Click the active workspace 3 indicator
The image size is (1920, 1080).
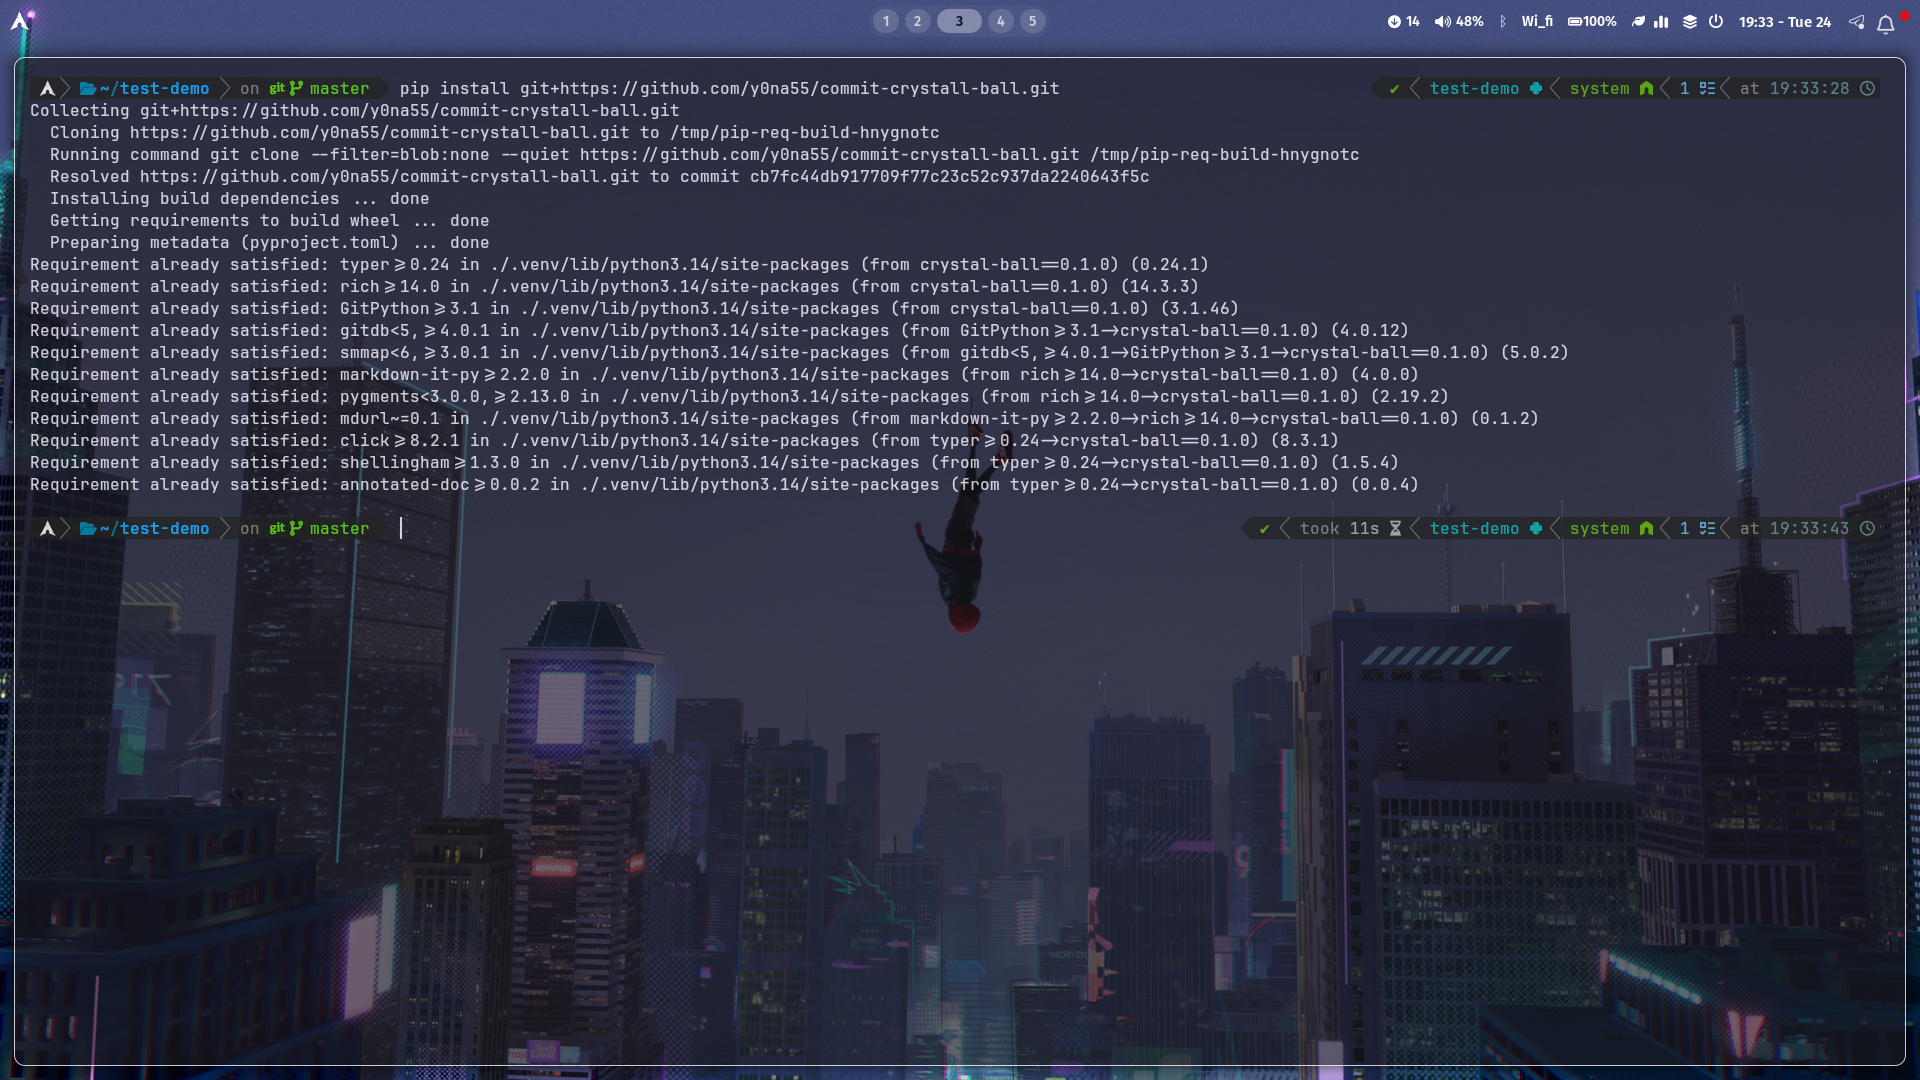point(959,21)
